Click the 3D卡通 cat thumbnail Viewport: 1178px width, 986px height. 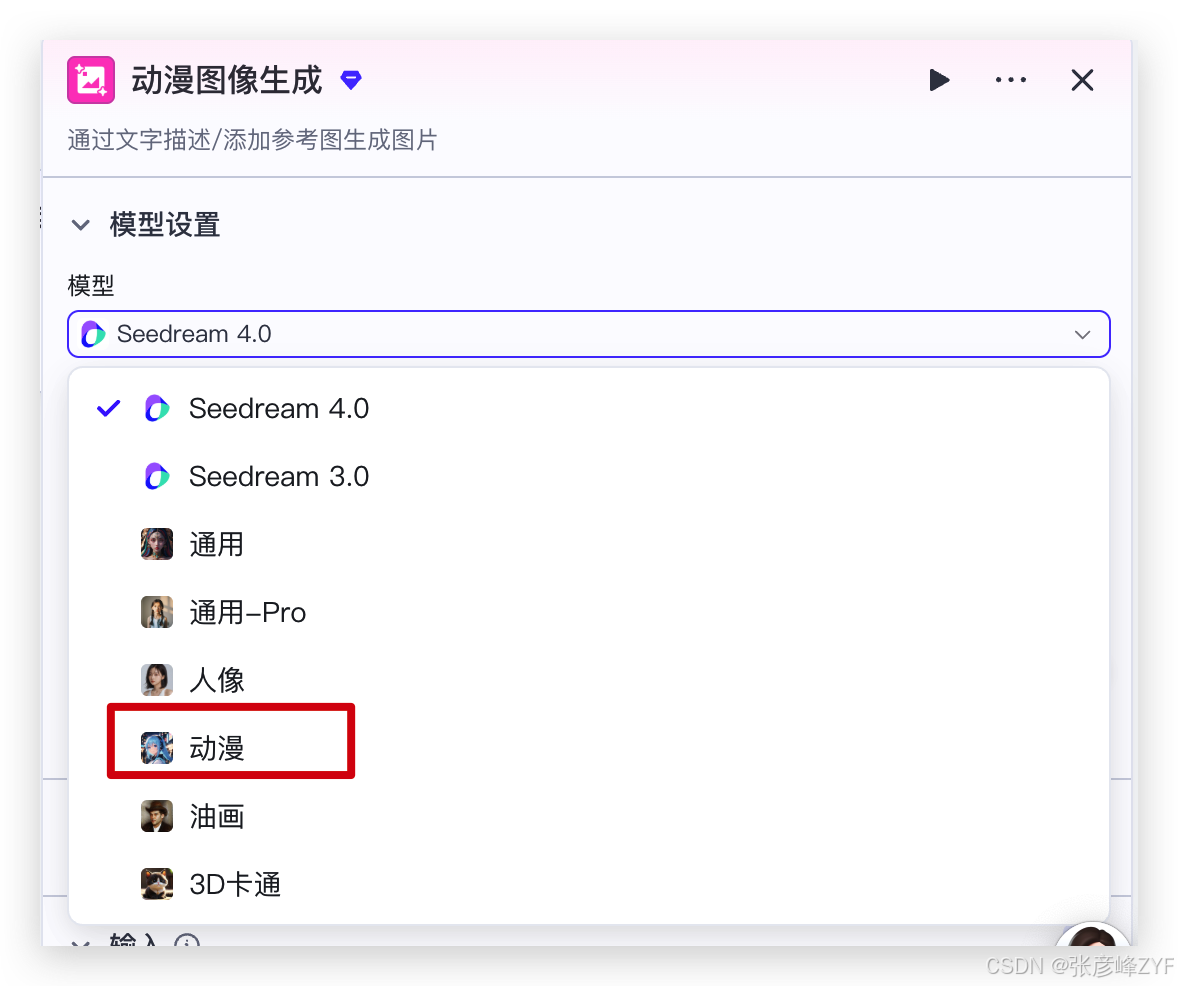coord(156,885)
